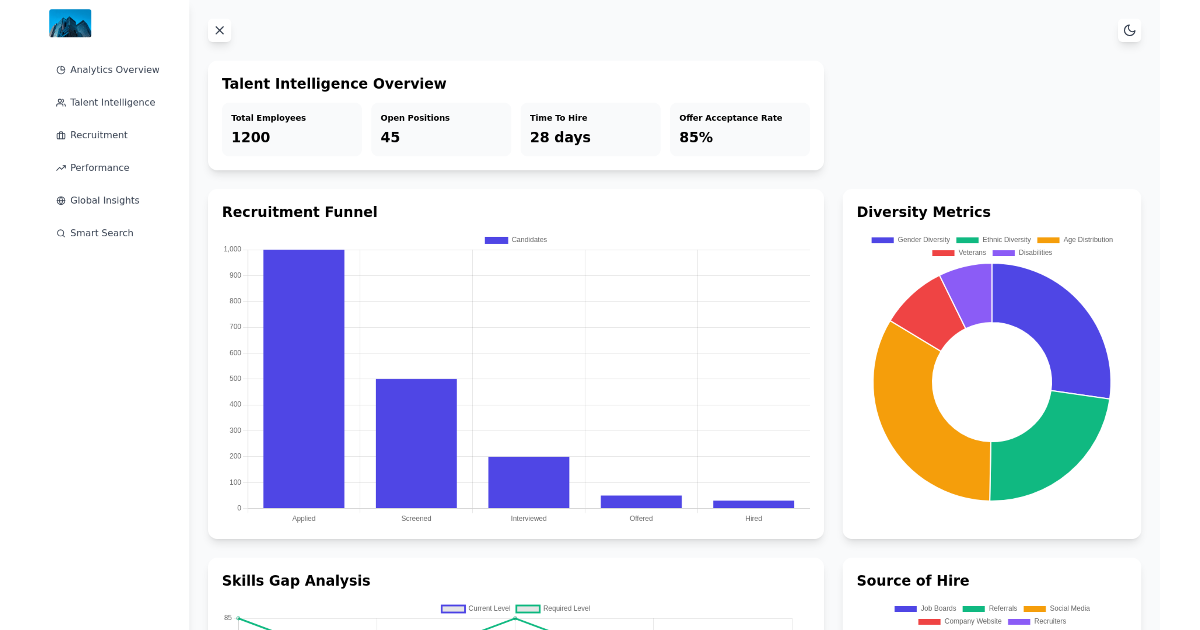Click the Offer Acceptance Rate card
This screenshot has height=630, width=1200.
click(739, 129)
